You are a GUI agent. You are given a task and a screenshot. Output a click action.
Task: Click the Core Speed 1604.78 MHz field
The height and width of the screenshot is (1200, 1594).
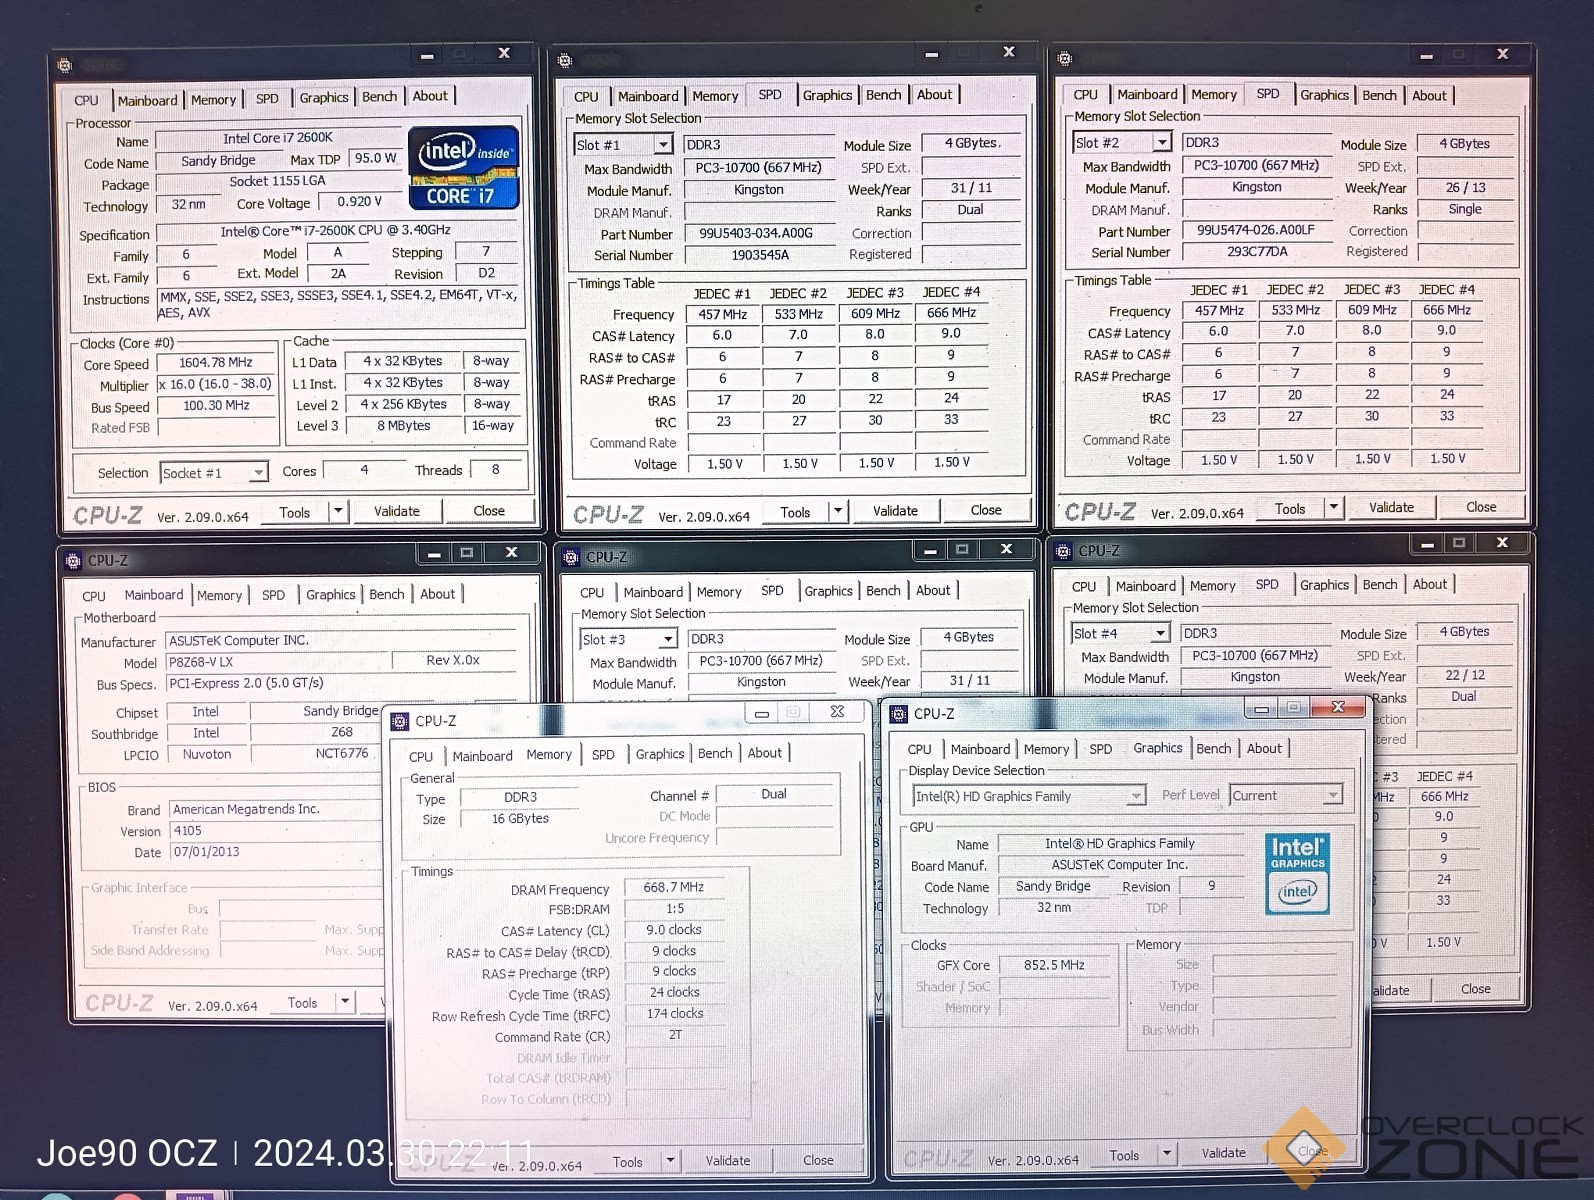216,363
